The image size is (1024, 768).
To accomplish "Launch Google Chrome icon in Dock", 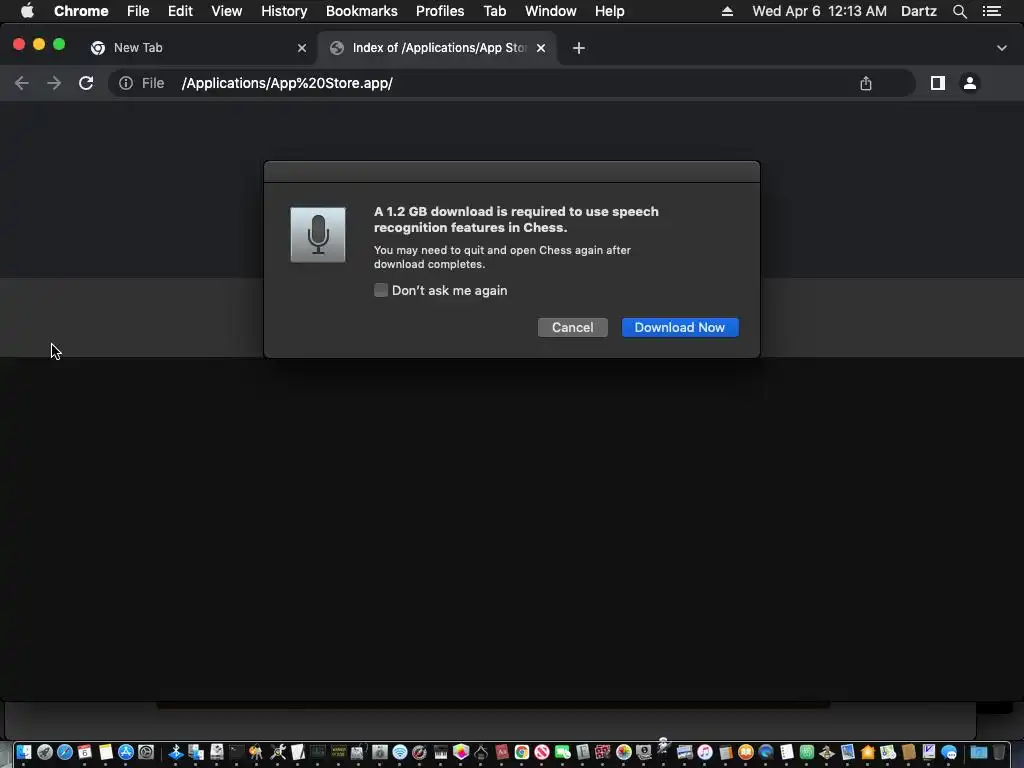I will 522,752.
